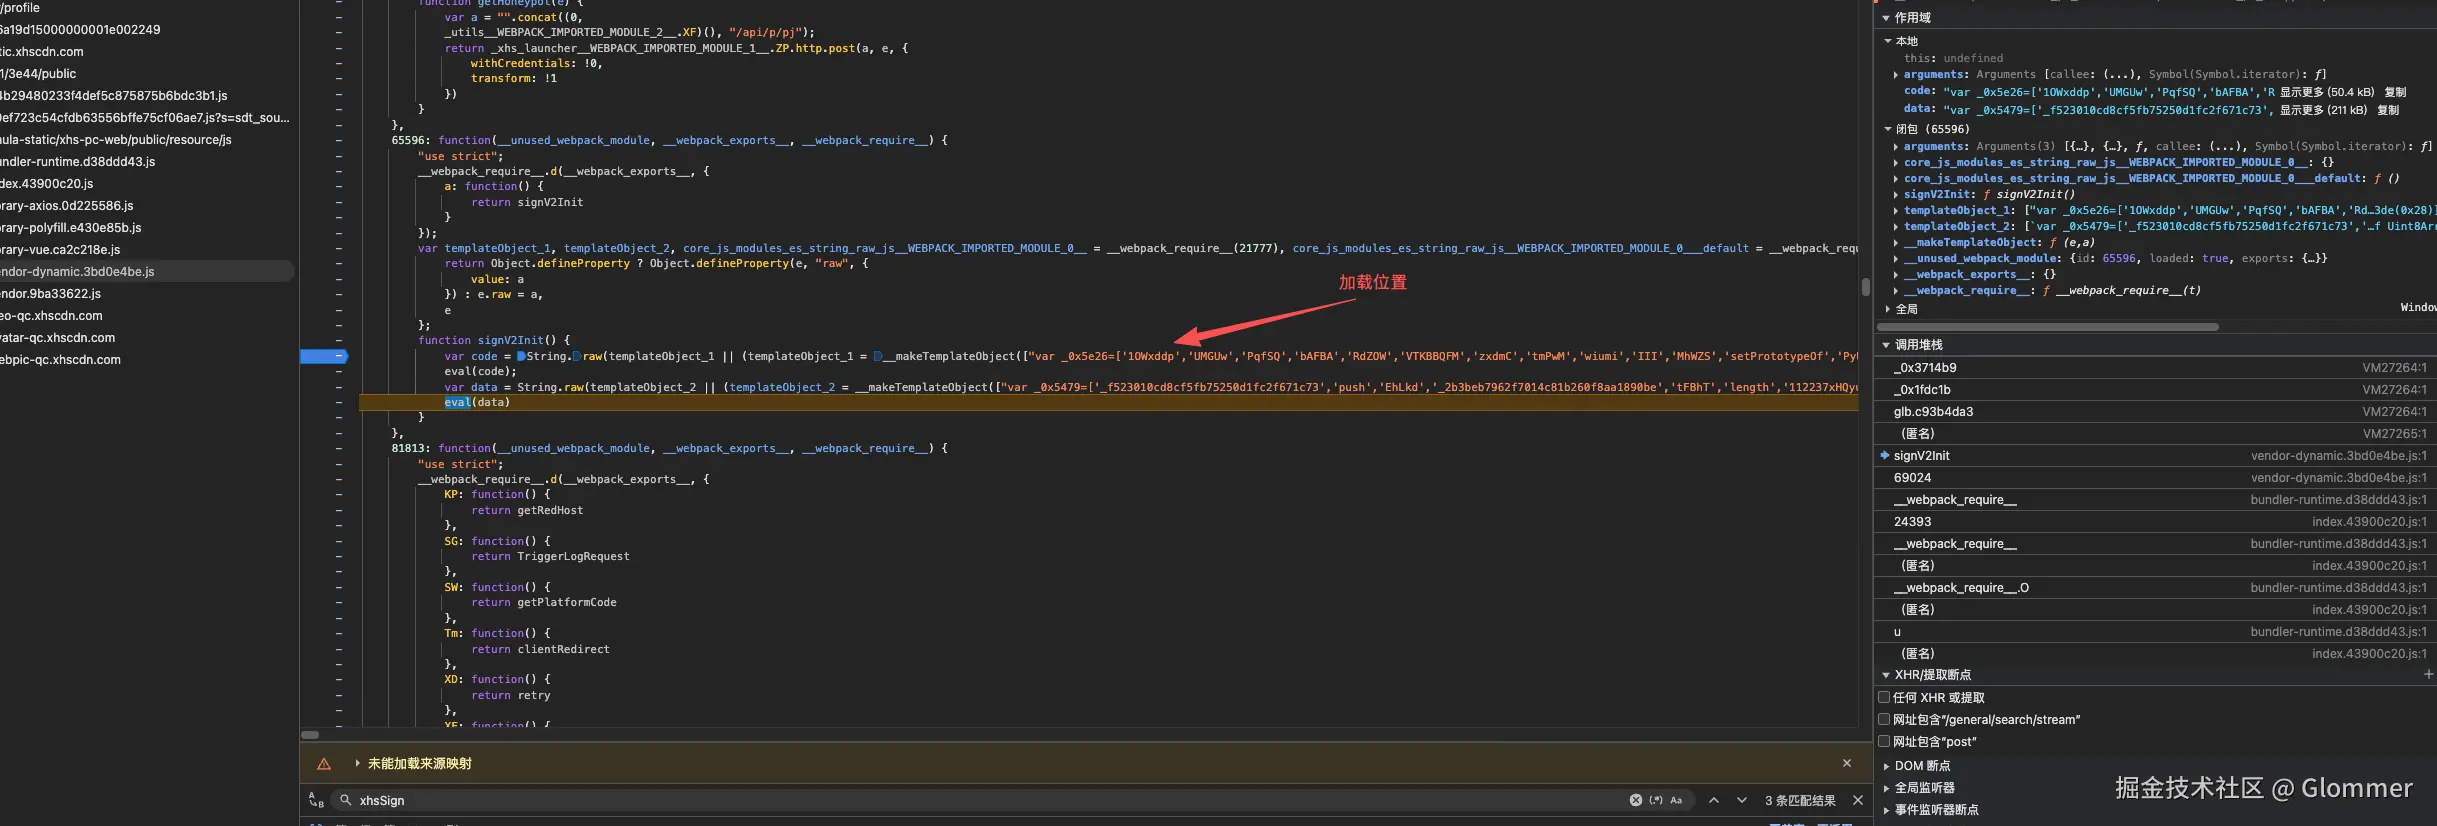
Task: Expand the DOM 断点 section
Action: pos(1887,766)
